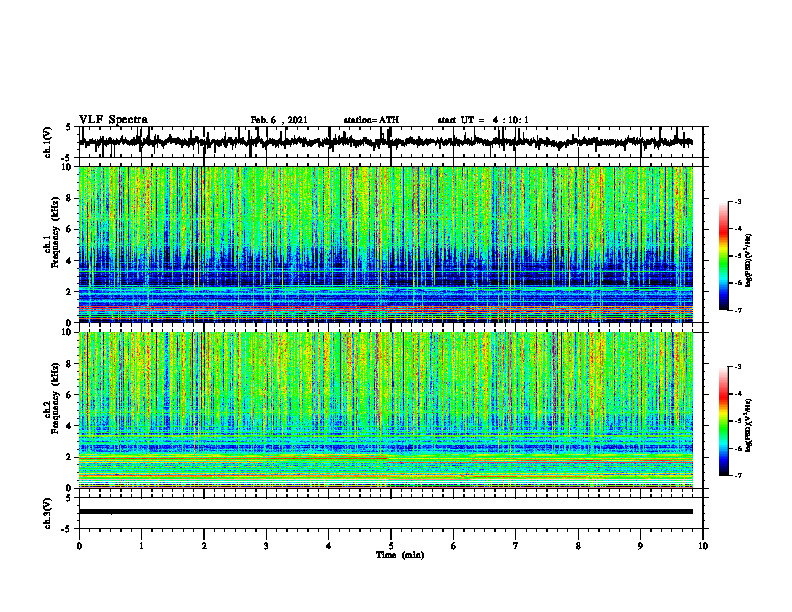792x612 pixels.
Task: Click the "-3" value on ch.1 color bar
Action: [x=738, y=201]
